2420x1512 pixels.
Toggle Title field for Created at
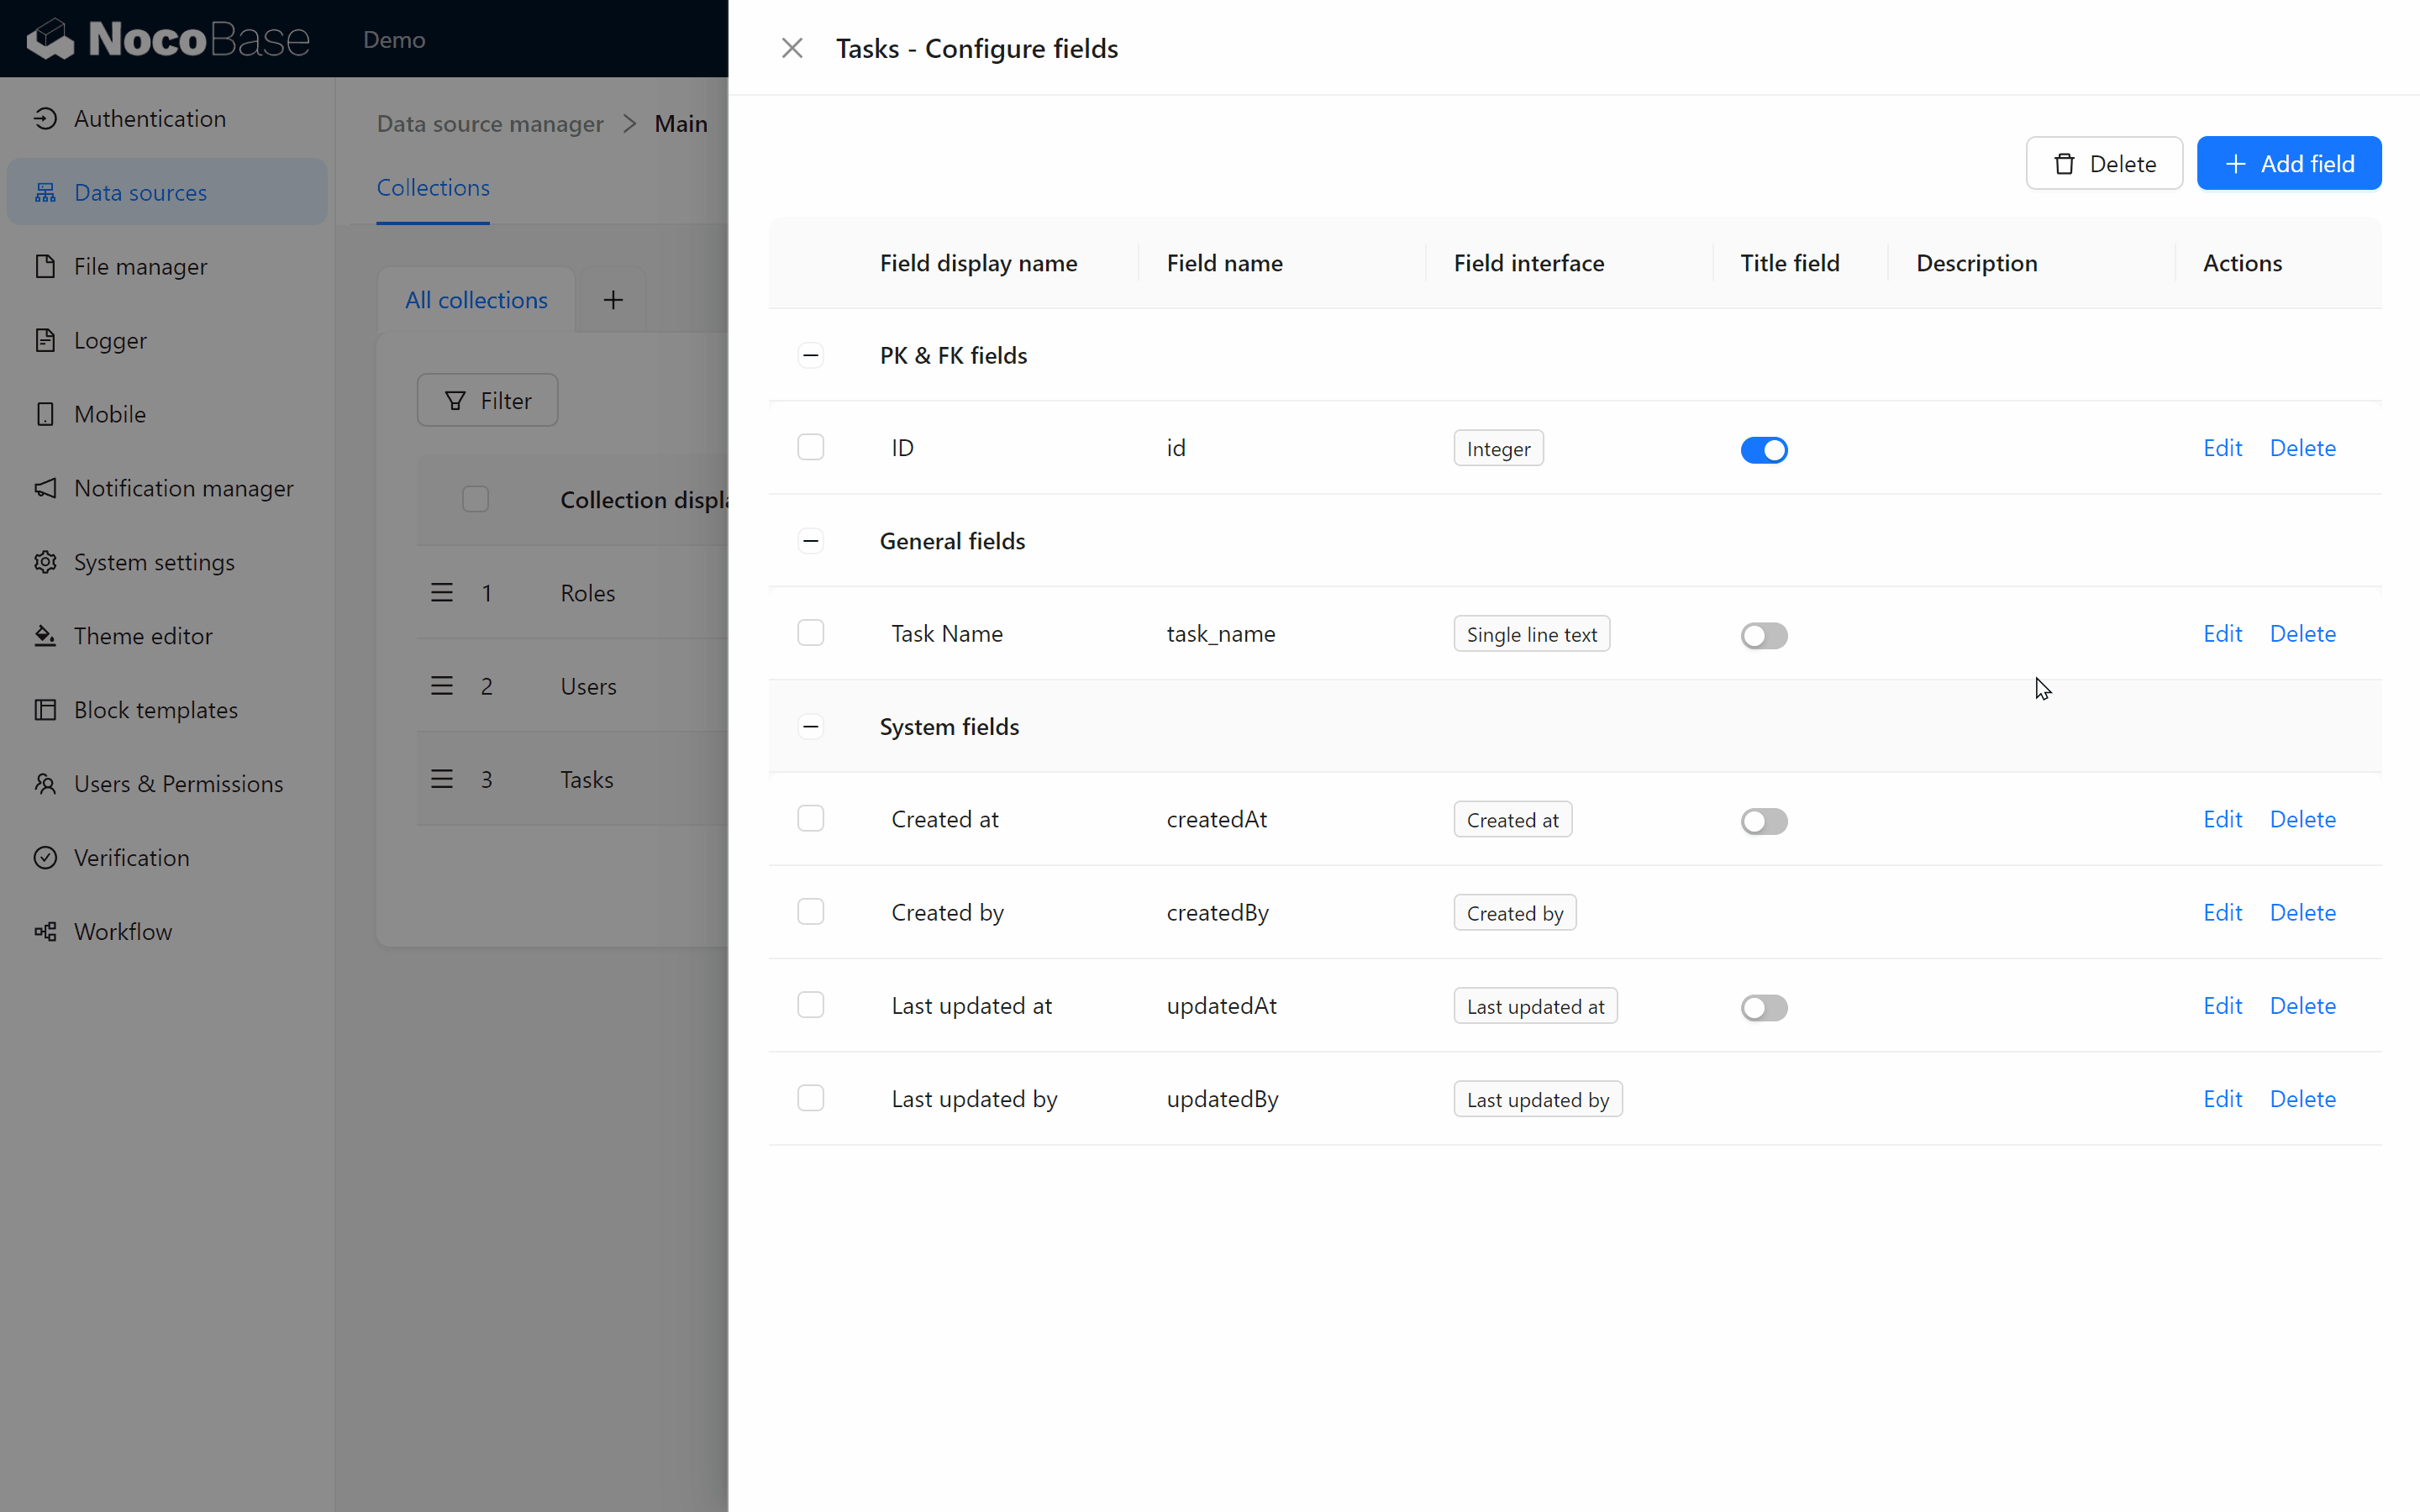coord(1765,819)
